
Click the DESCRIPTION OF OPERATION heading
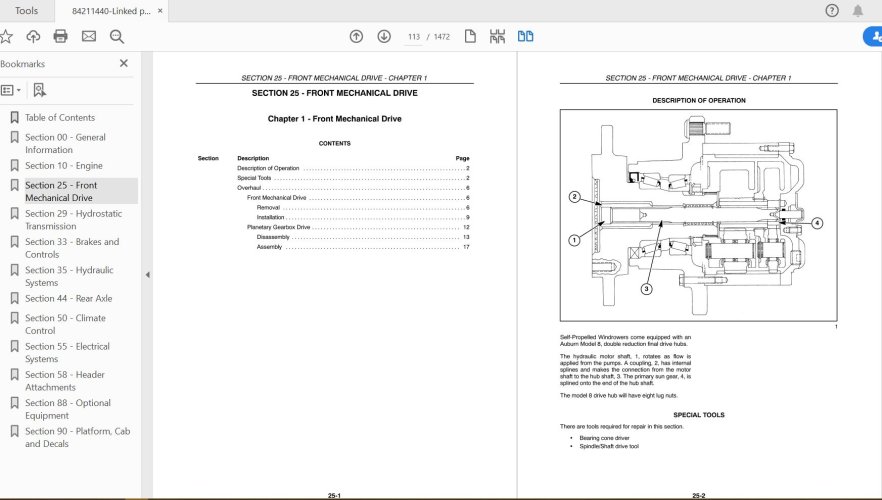click(699, 101)
